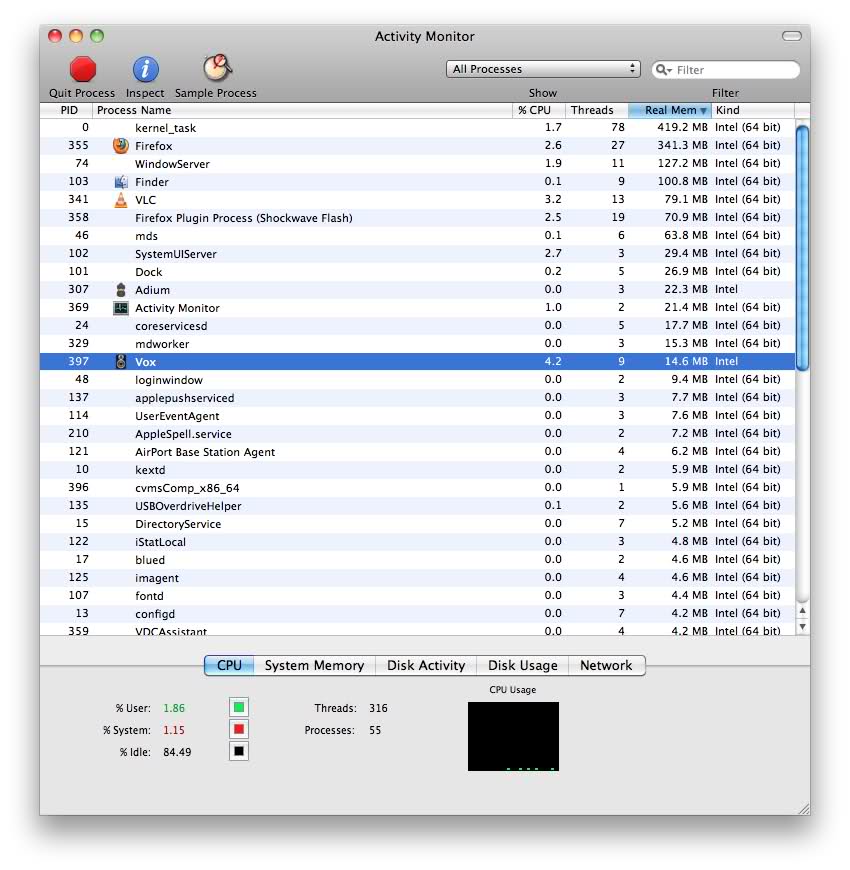Select the mds process row

pyautogui.click(x=417, y=236)
